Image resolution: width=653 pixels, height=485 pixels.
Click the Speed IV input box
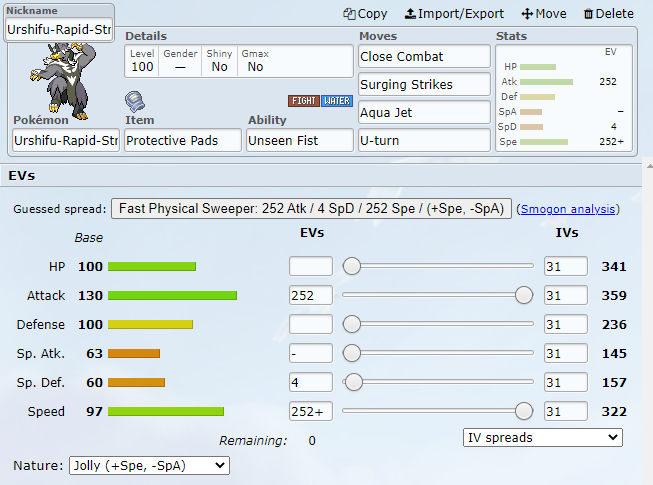pos(566,411)
